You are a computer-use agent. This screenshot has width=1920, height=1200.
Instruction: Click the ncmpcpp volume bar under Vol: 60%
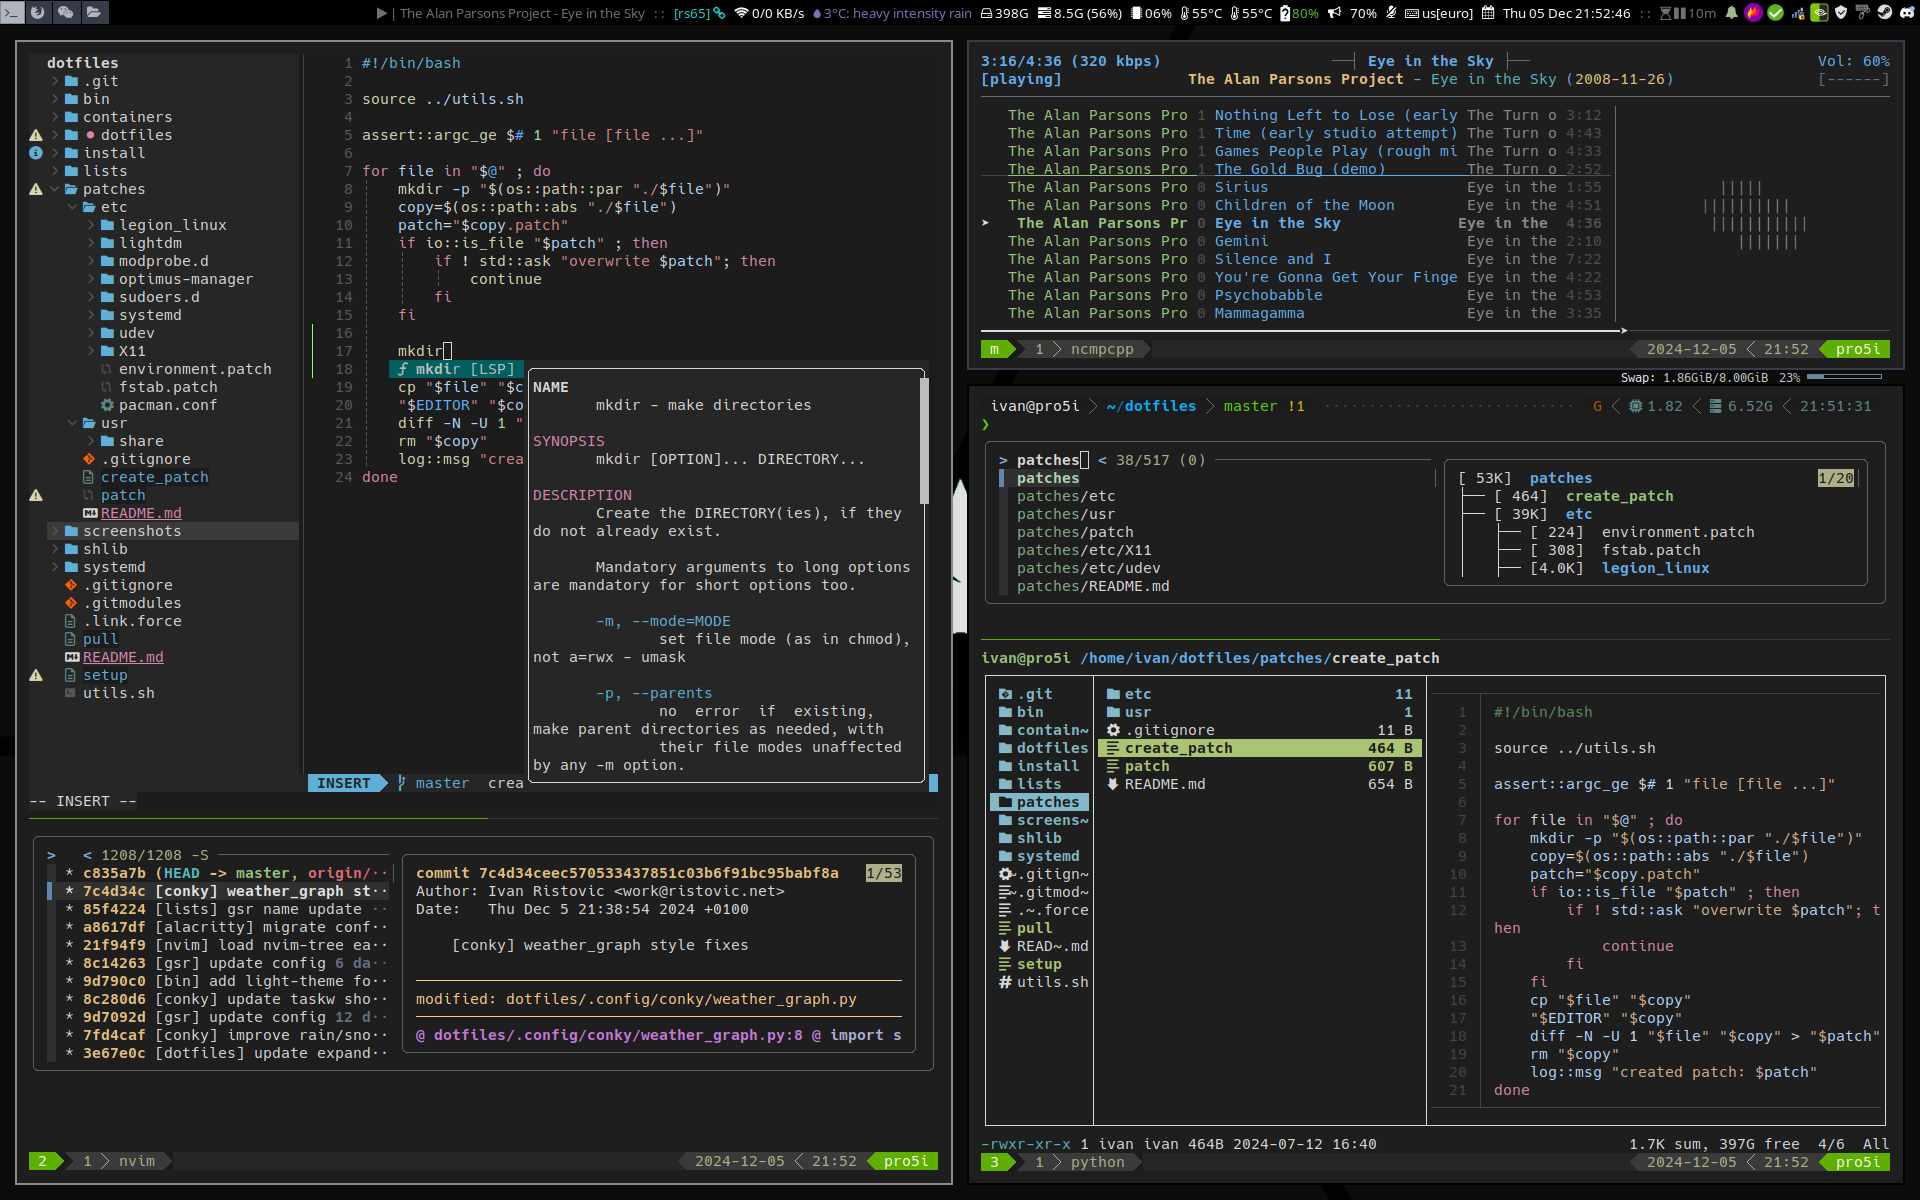pos(1853,79)
